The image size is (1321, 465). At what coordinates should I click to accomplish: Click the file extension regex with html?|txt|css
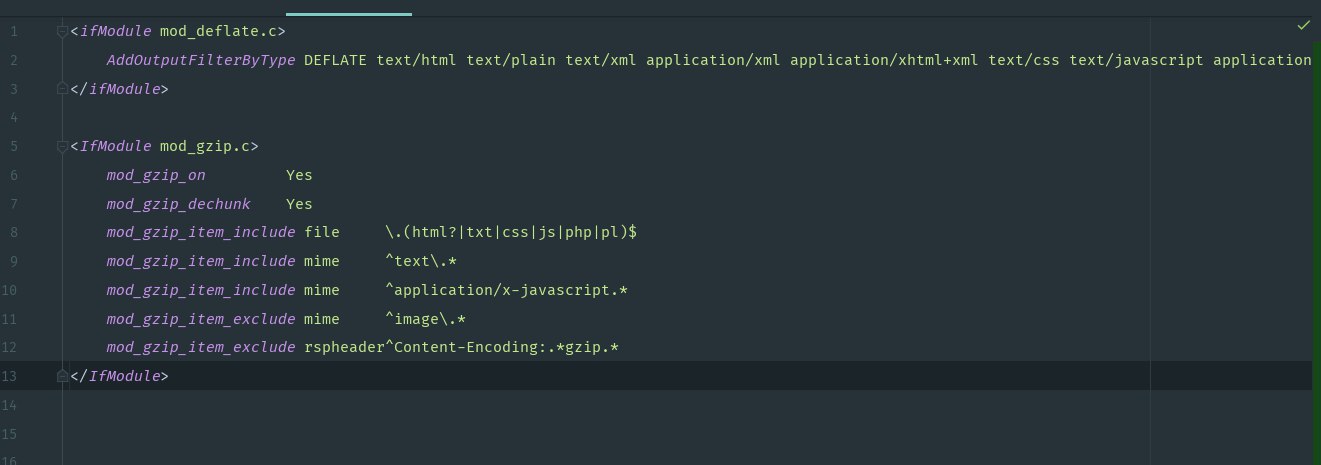coord(511,232)
